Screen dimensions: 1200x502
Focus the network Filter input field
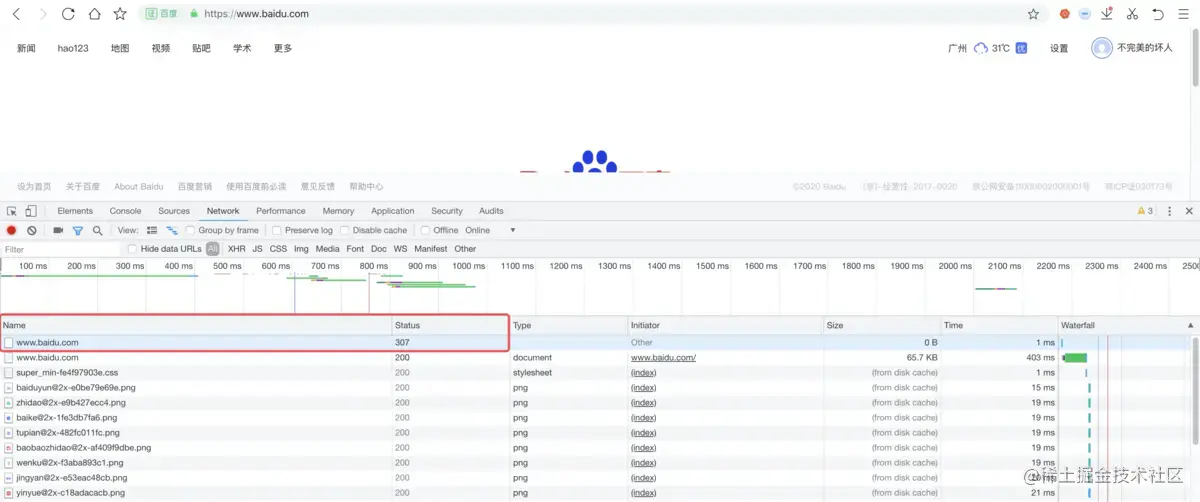tap(60, 249)
